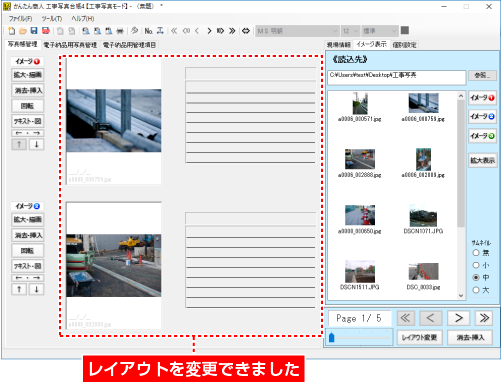Save with the blue floppy disk icon
The width and height of the screenshot is (501, 384).
34,31
